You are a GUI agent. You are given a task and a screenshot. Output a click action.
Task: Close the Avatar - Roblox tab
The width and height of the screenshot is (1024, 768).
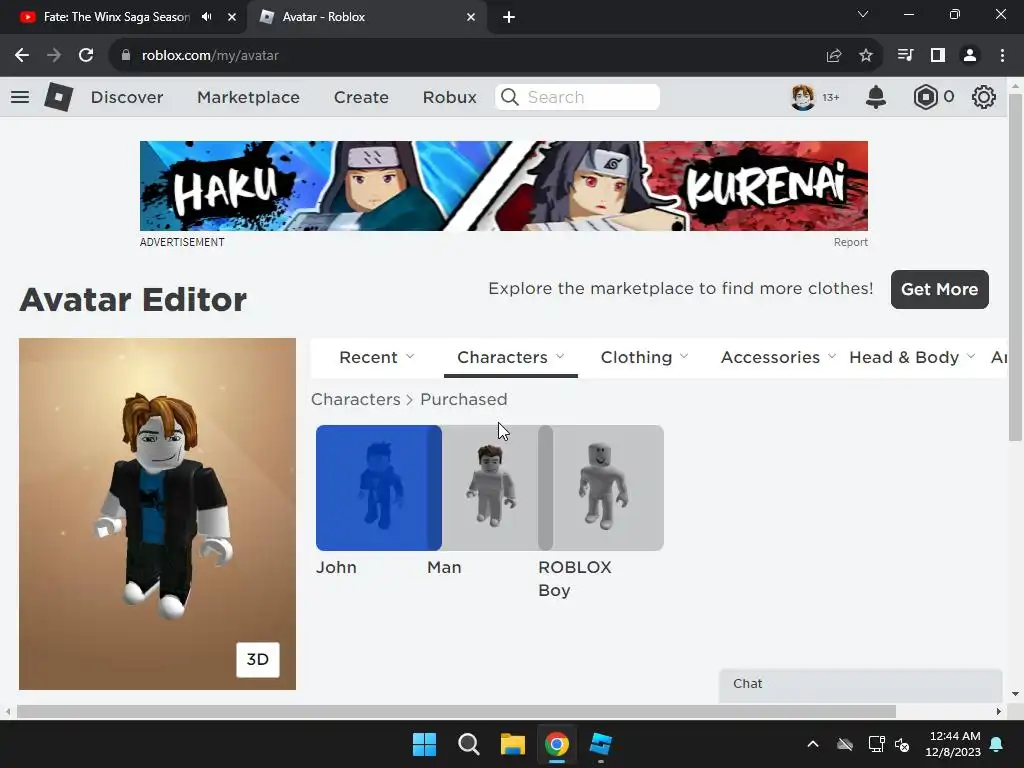[471, 17]
